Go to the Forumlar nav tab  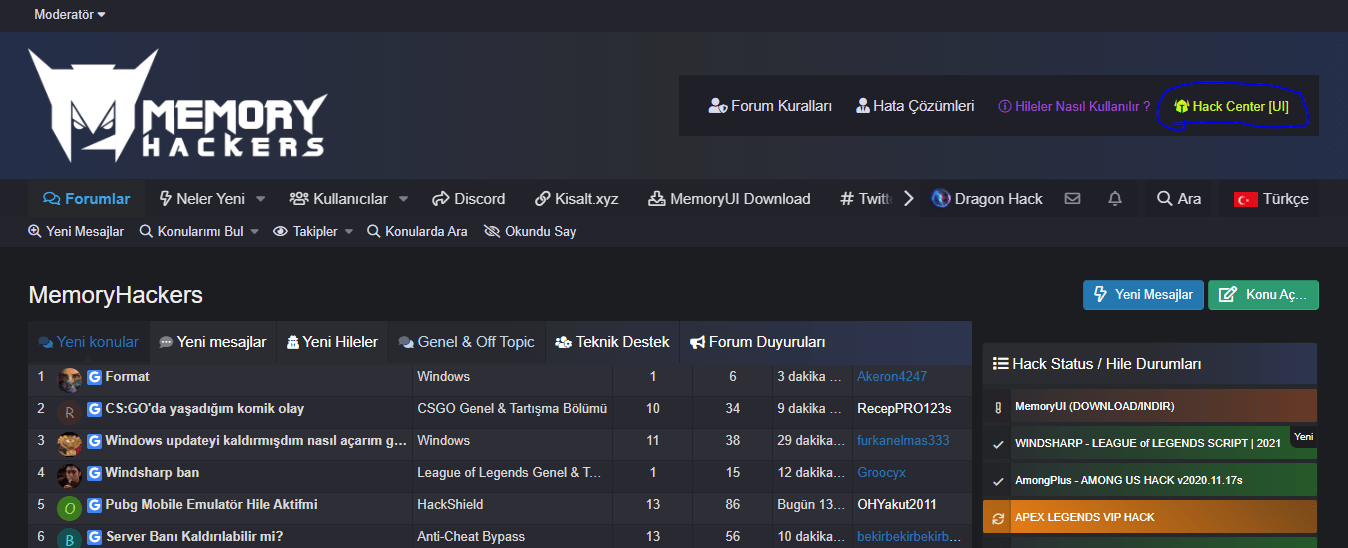point(87,198)
